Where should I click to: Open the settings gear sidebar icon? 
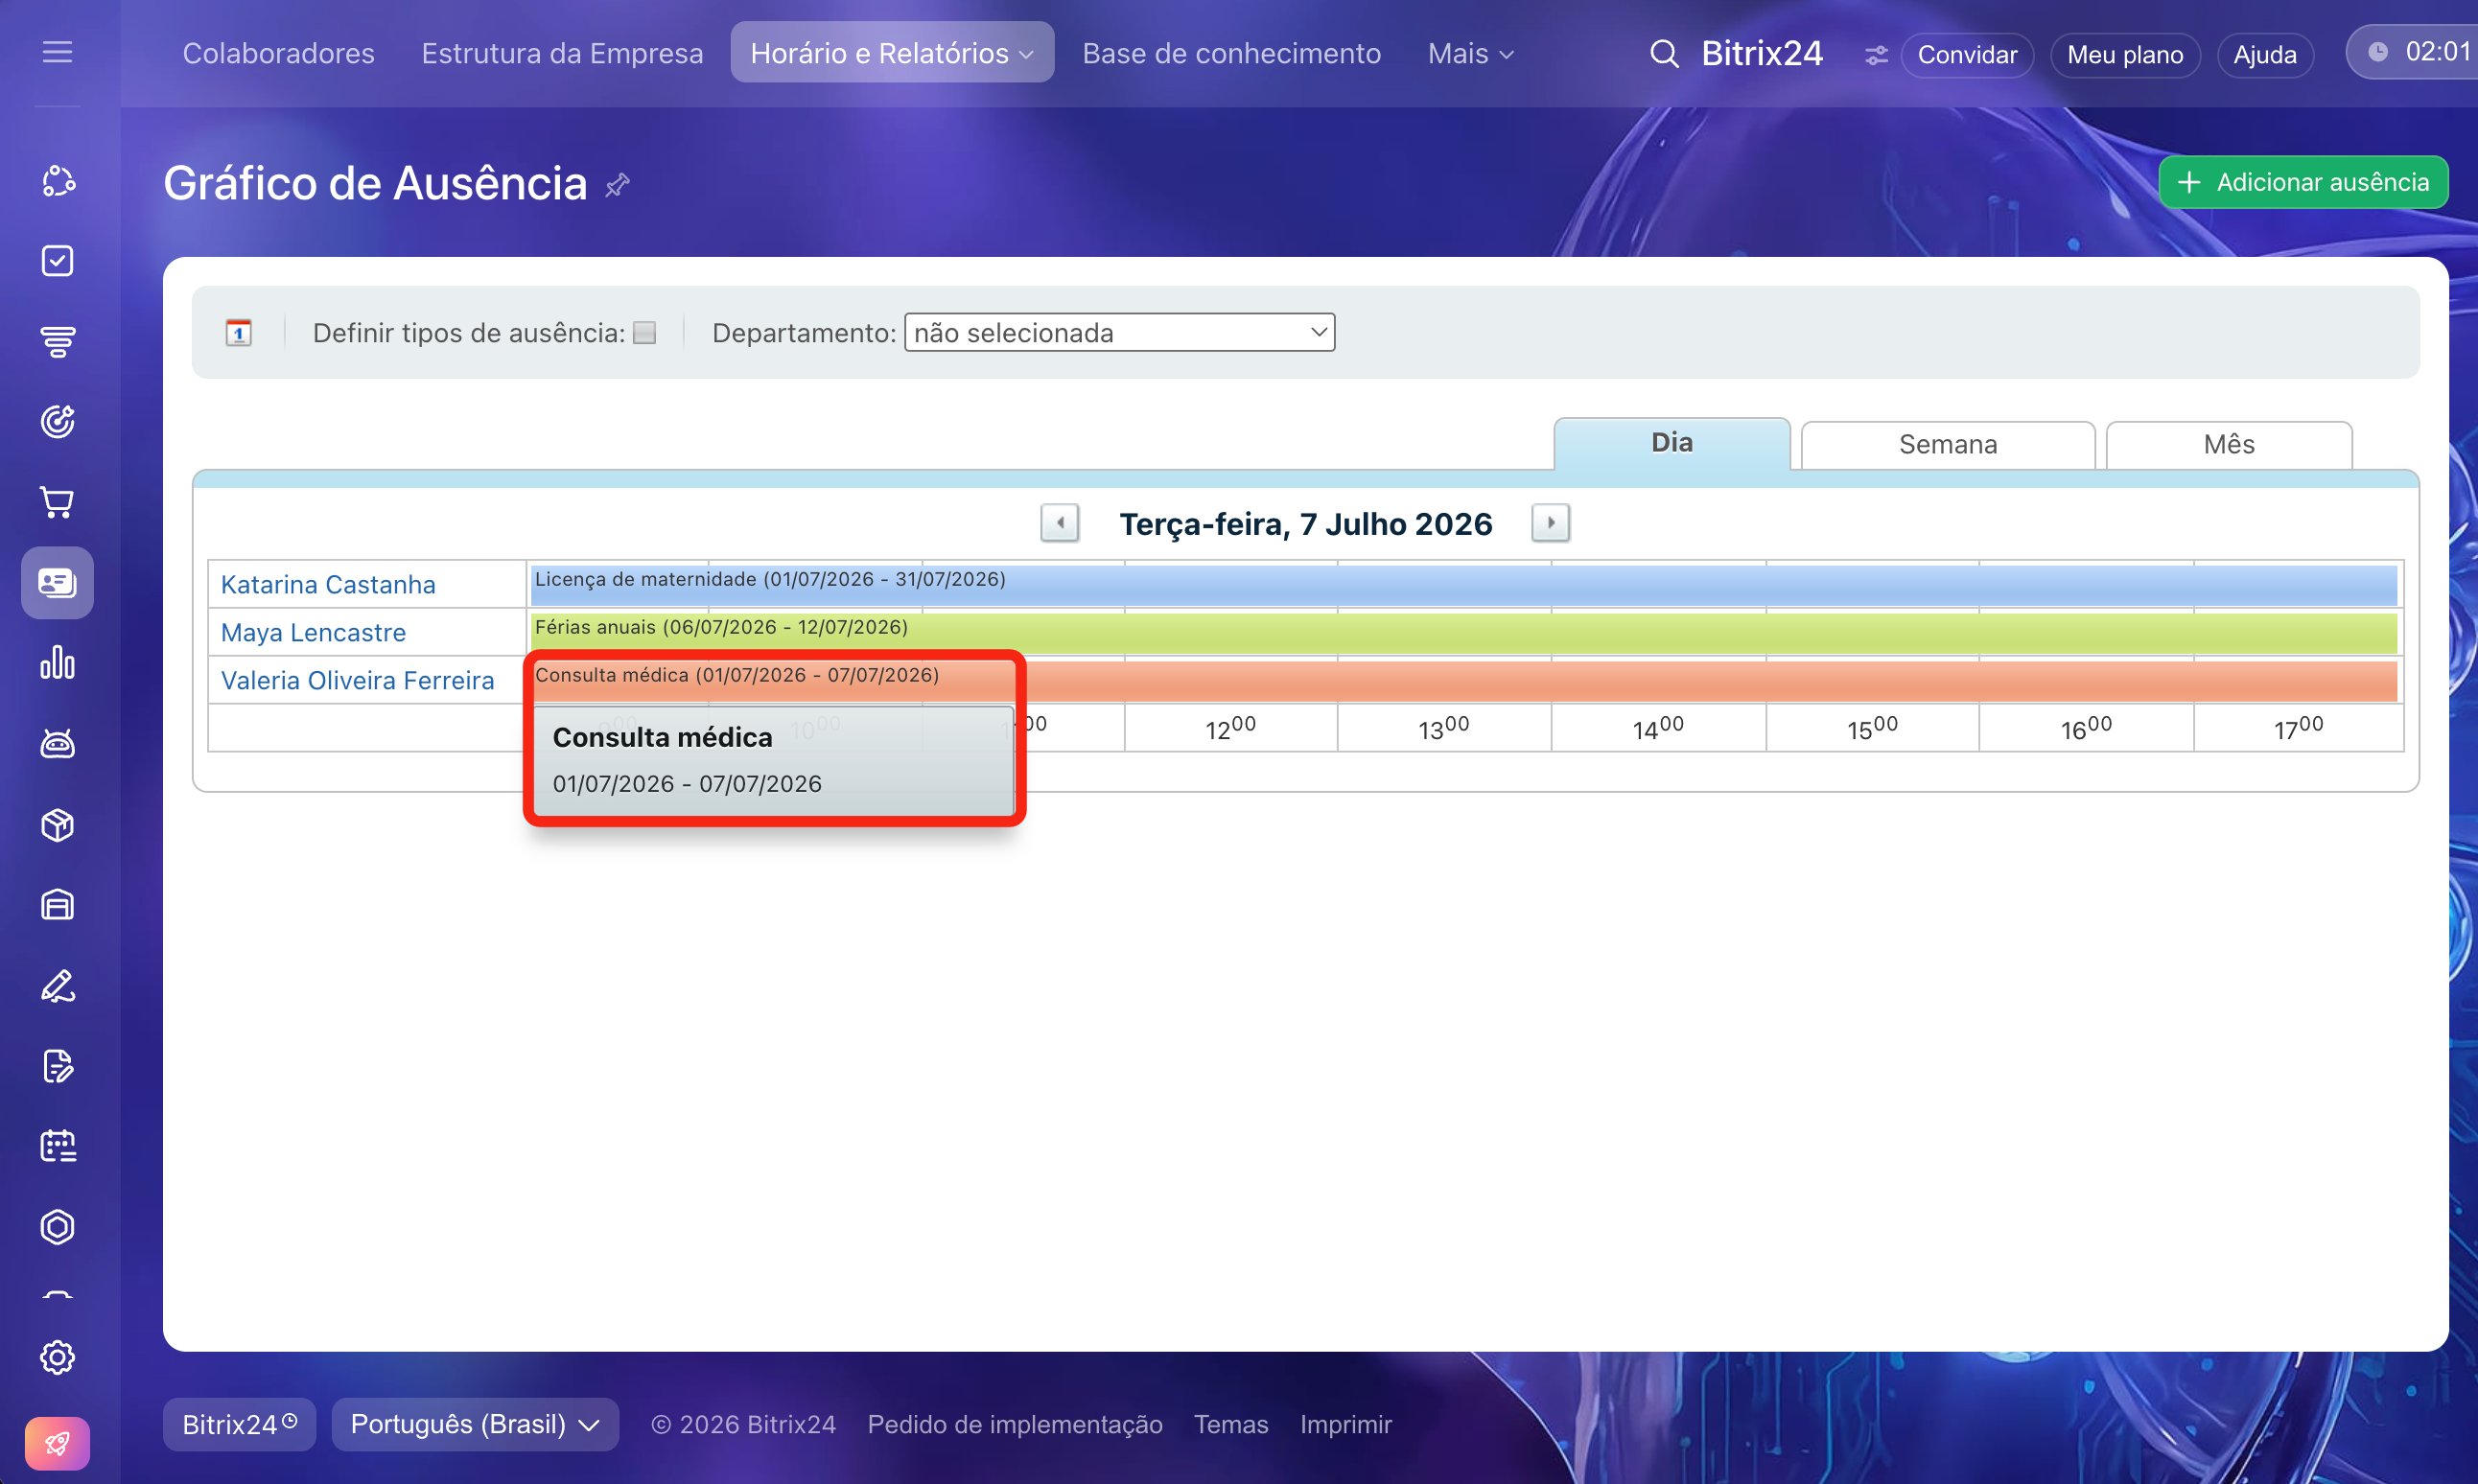click(x=57, y=1357)
